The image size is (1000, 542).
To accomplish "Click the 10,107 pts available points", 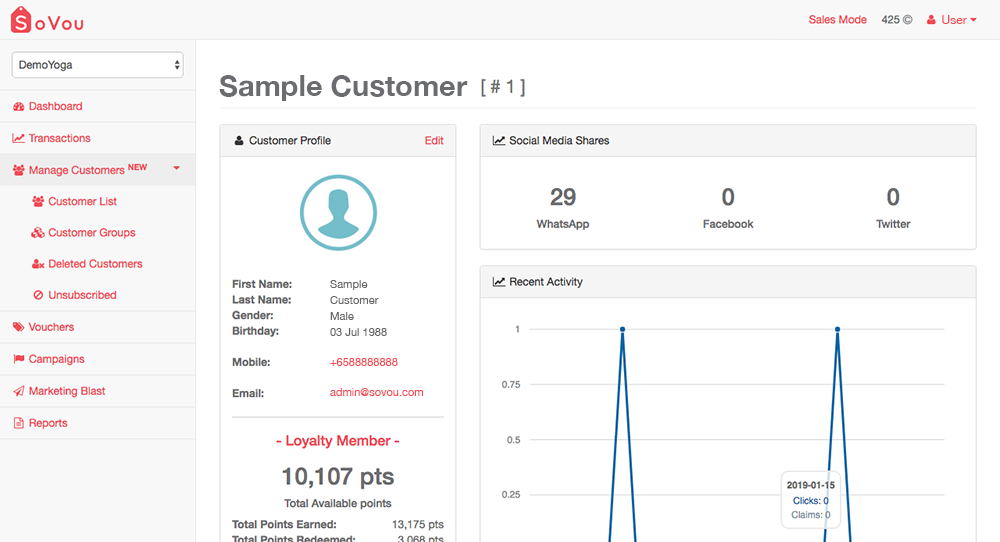I will [338, 476].
